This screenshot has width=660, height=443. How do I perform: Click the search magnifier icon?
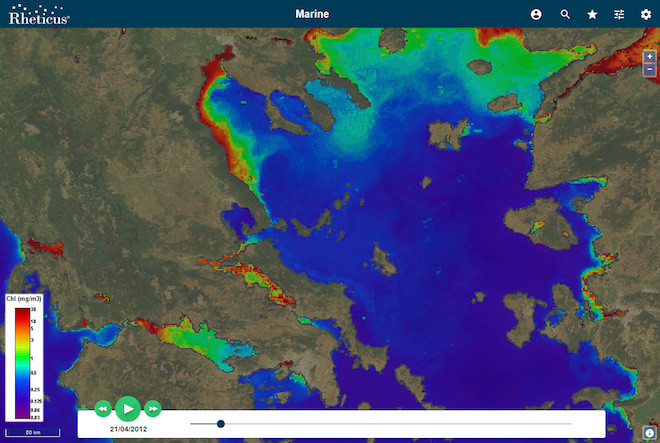click(565, 14)
